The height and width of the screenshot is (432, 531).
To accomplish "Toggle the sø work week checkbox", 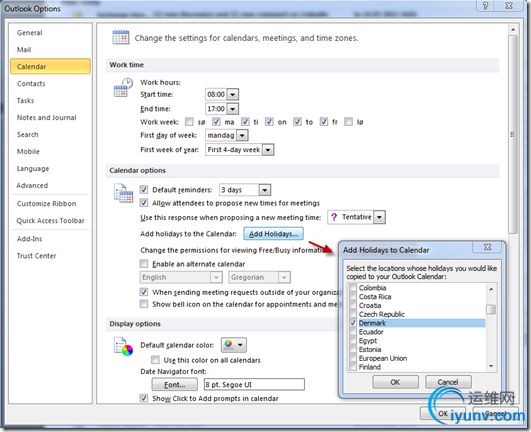I will [x=189, y=122].
